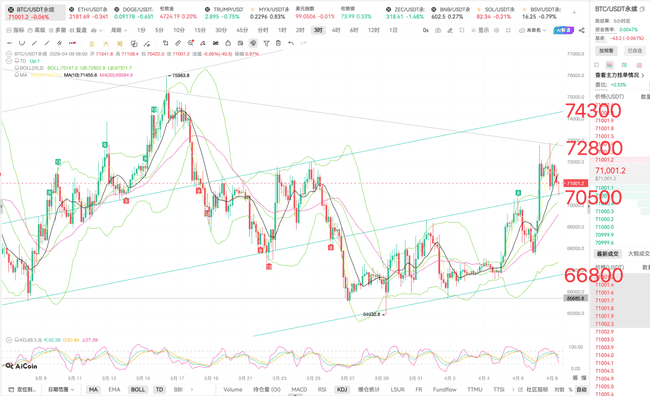This screenshot has height=396, width=650.
Task: Toggle MA indicator at bottom bar
Action: tap(93, 390)
